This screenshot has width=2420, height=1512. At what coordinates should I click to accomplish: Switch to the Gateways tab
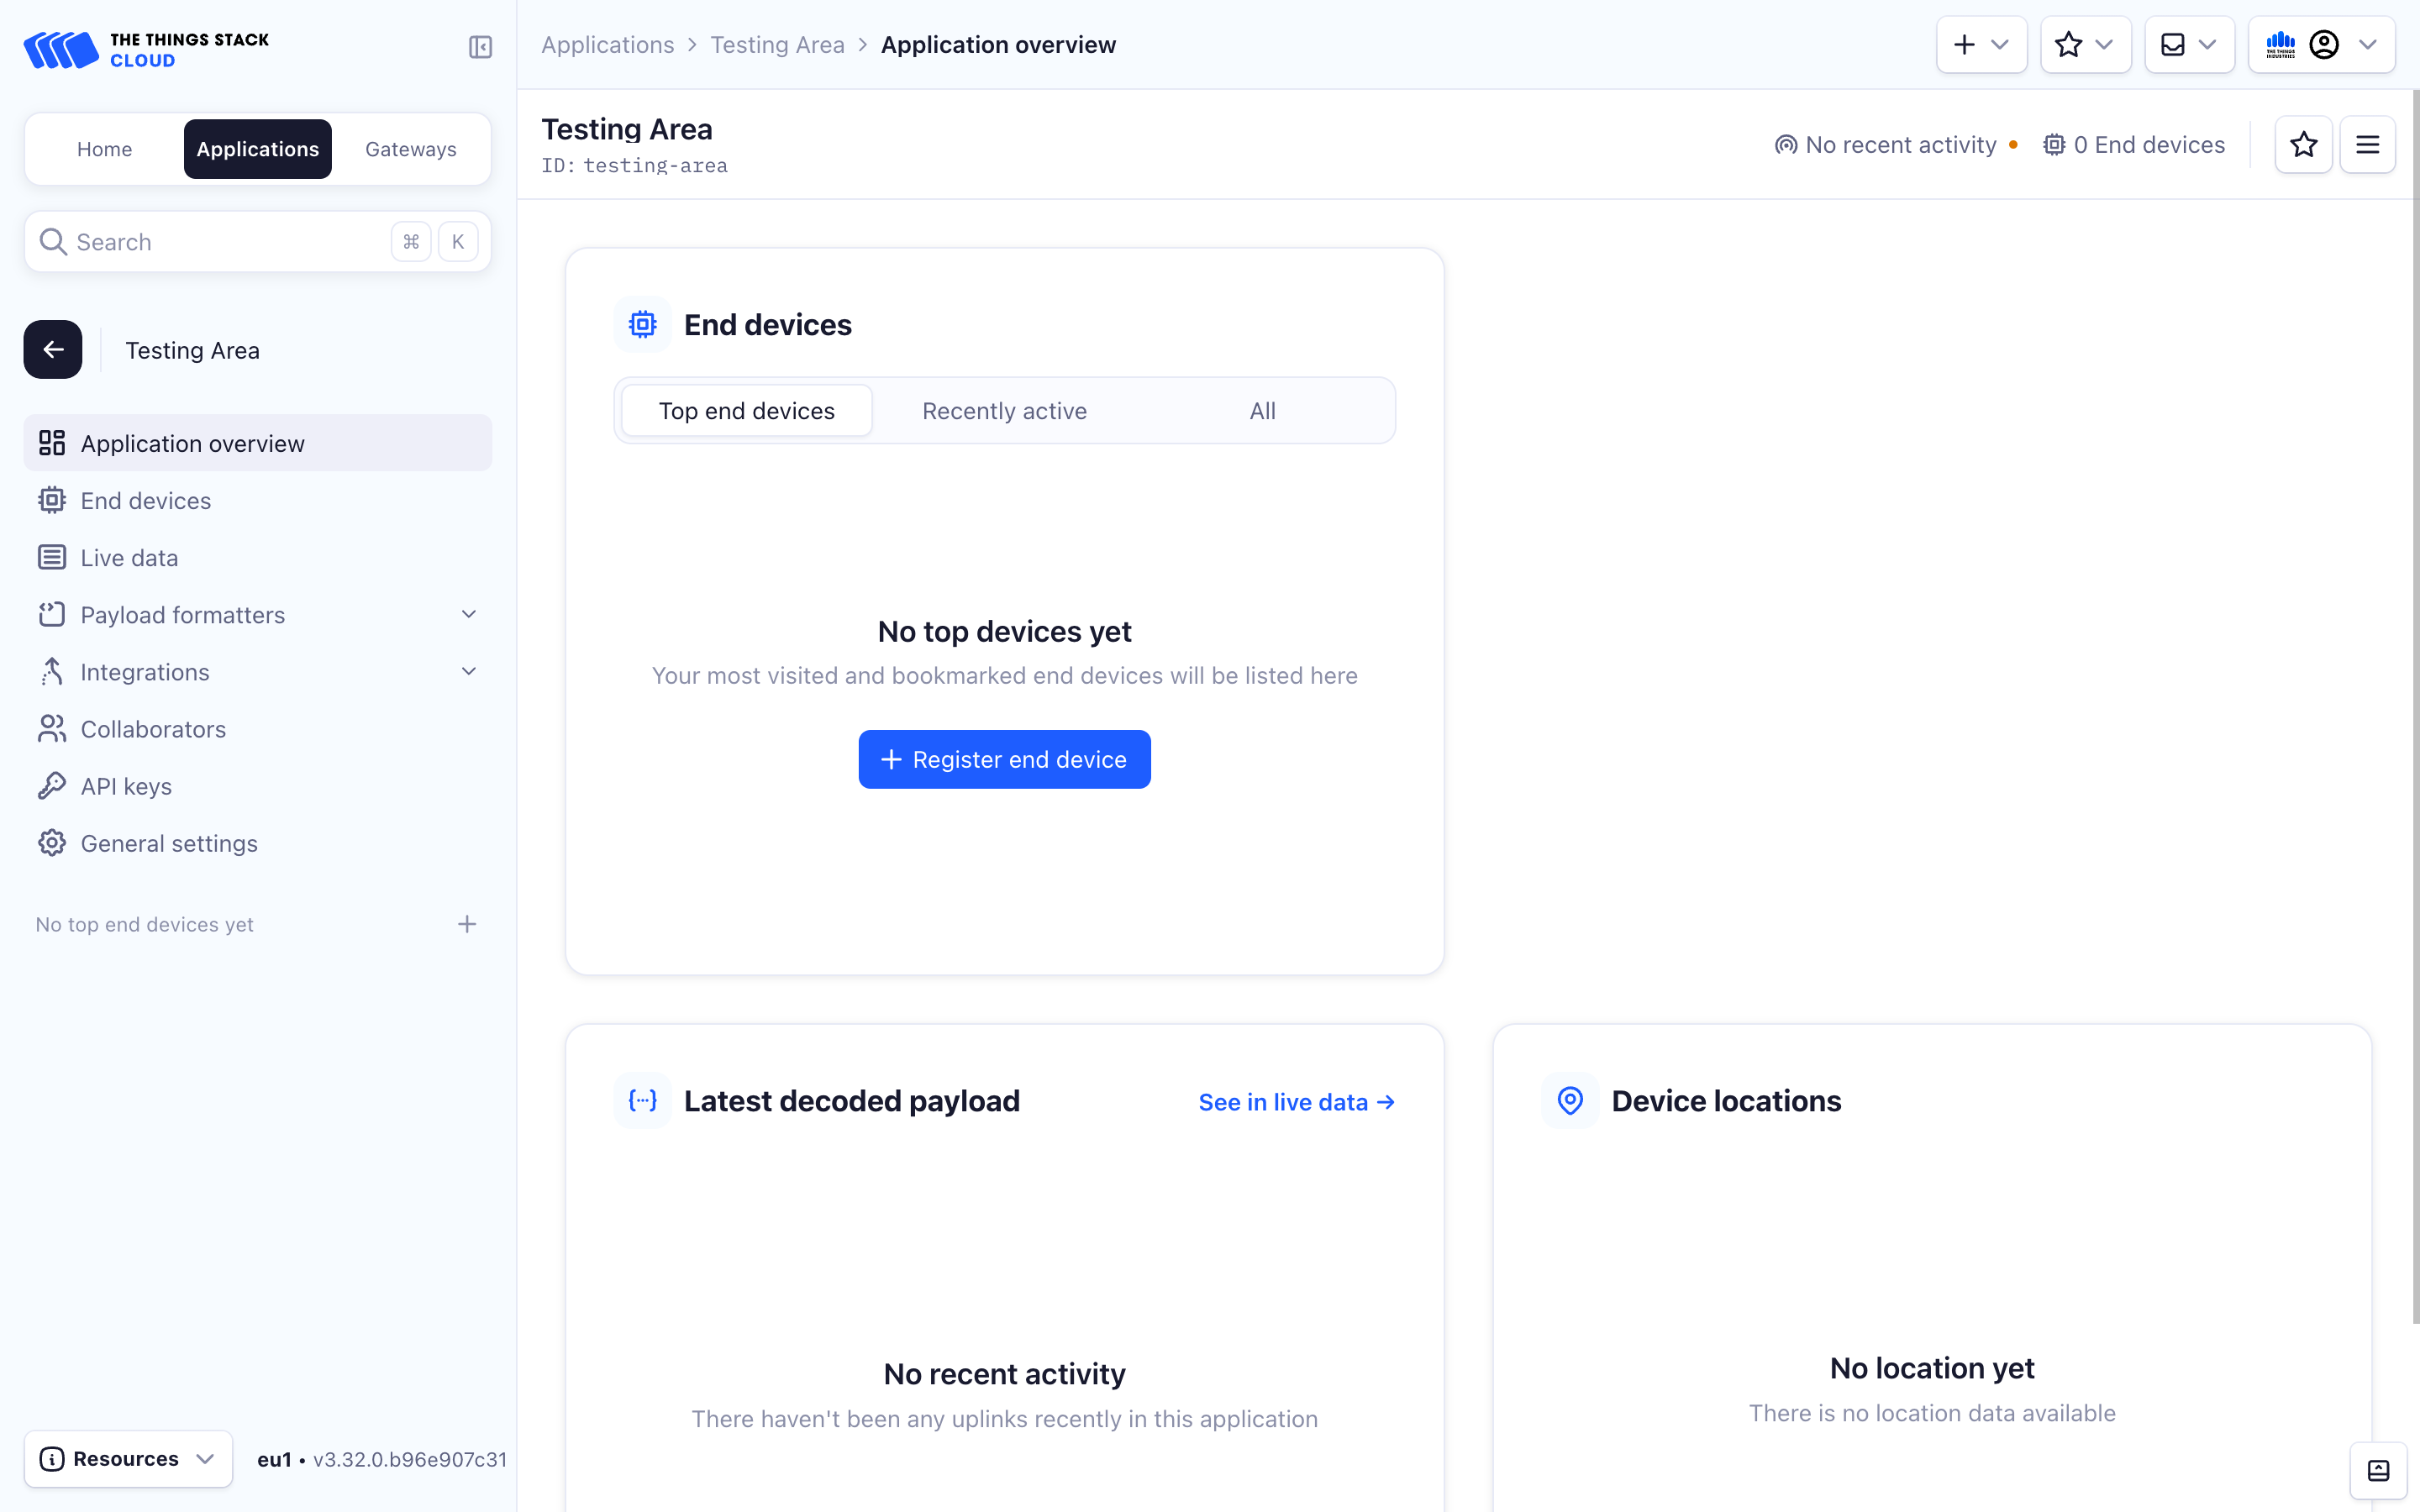410,148
